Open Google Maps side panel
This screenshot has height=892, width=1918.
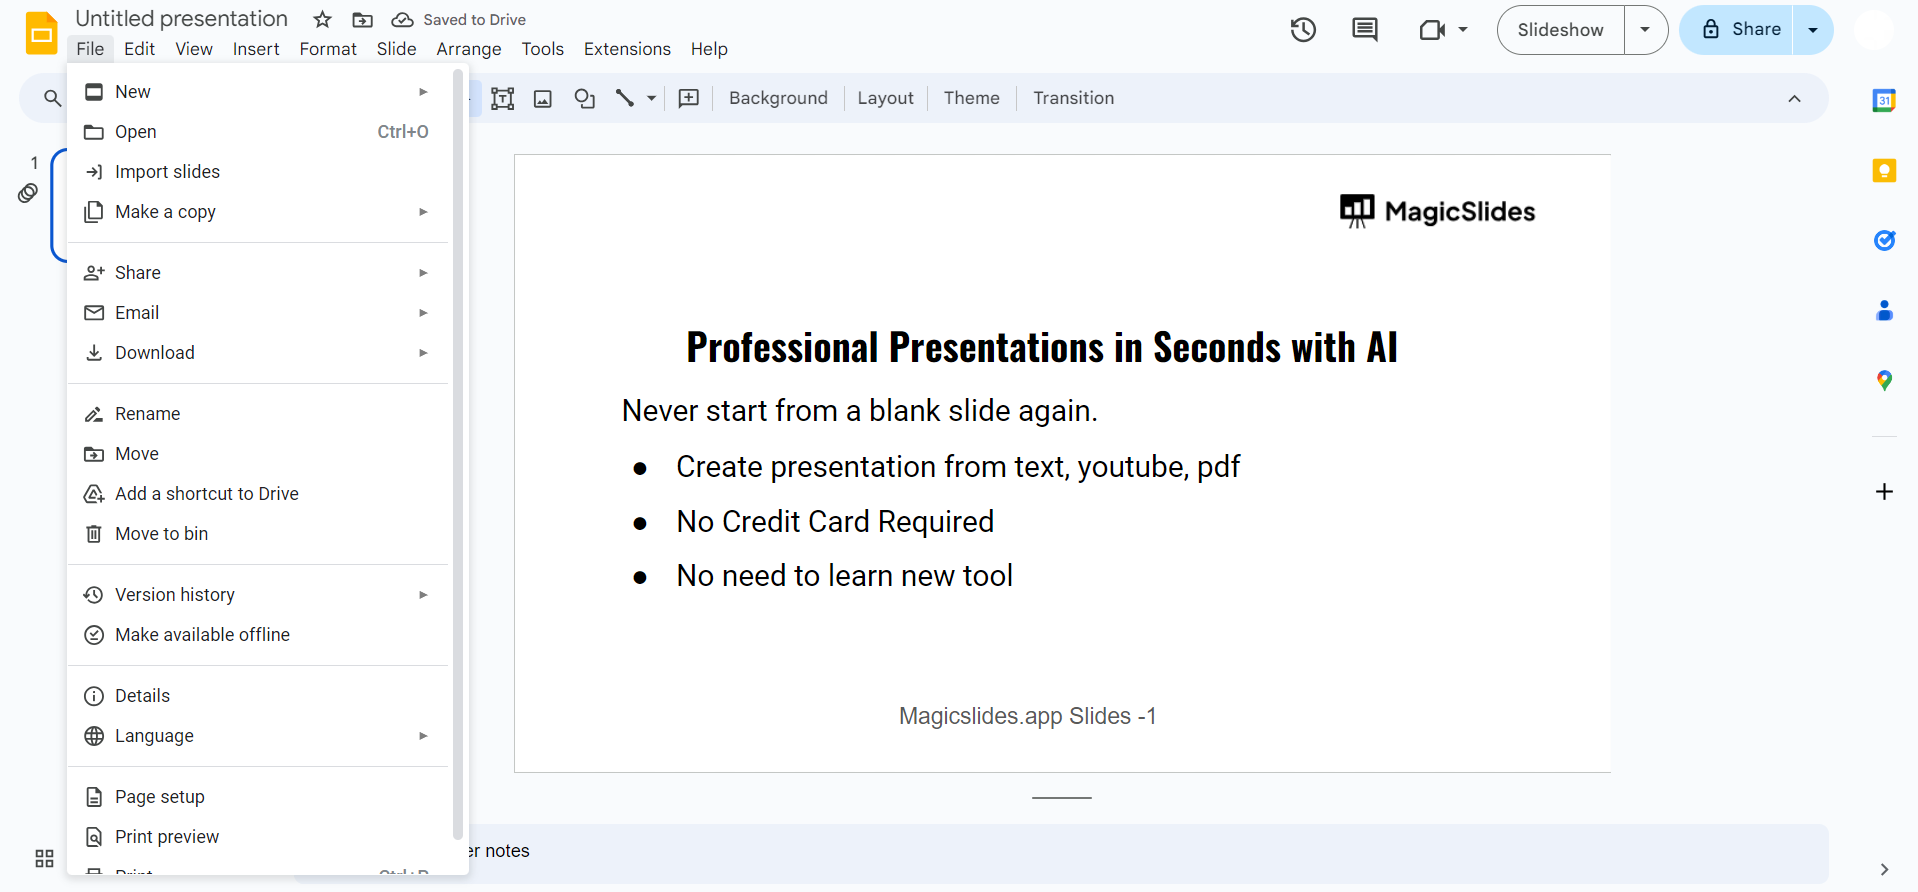[1884, 380]
